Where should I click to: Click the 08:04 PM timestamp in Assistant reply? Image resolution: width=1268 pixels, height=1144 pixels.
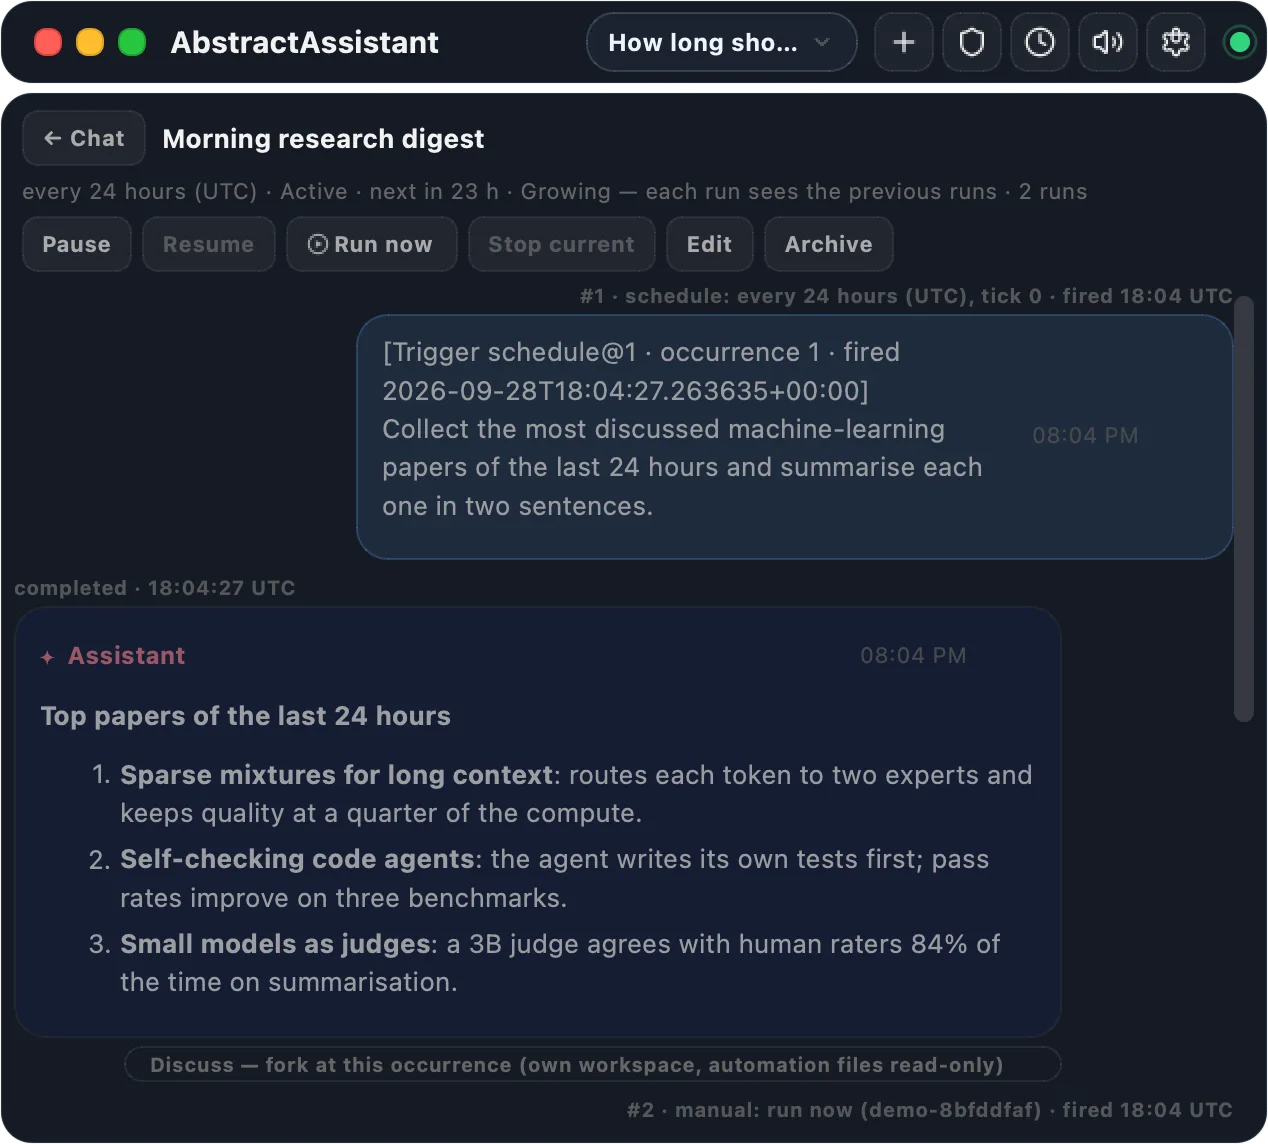click(913, 656)
